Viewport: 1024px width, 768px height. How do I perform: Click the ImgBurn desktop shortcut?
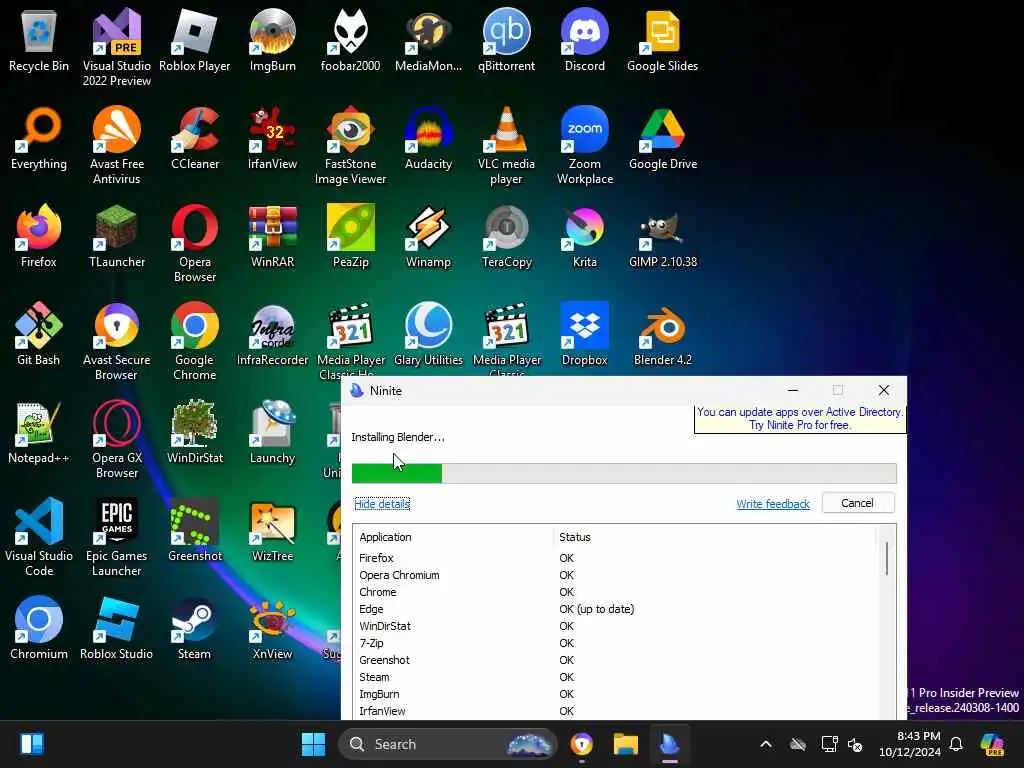pyautogui.click(x=272, y=40)
